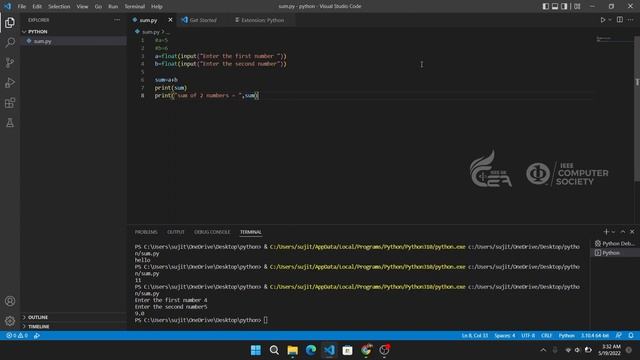Select the Python terminal entry

point(615,253)
